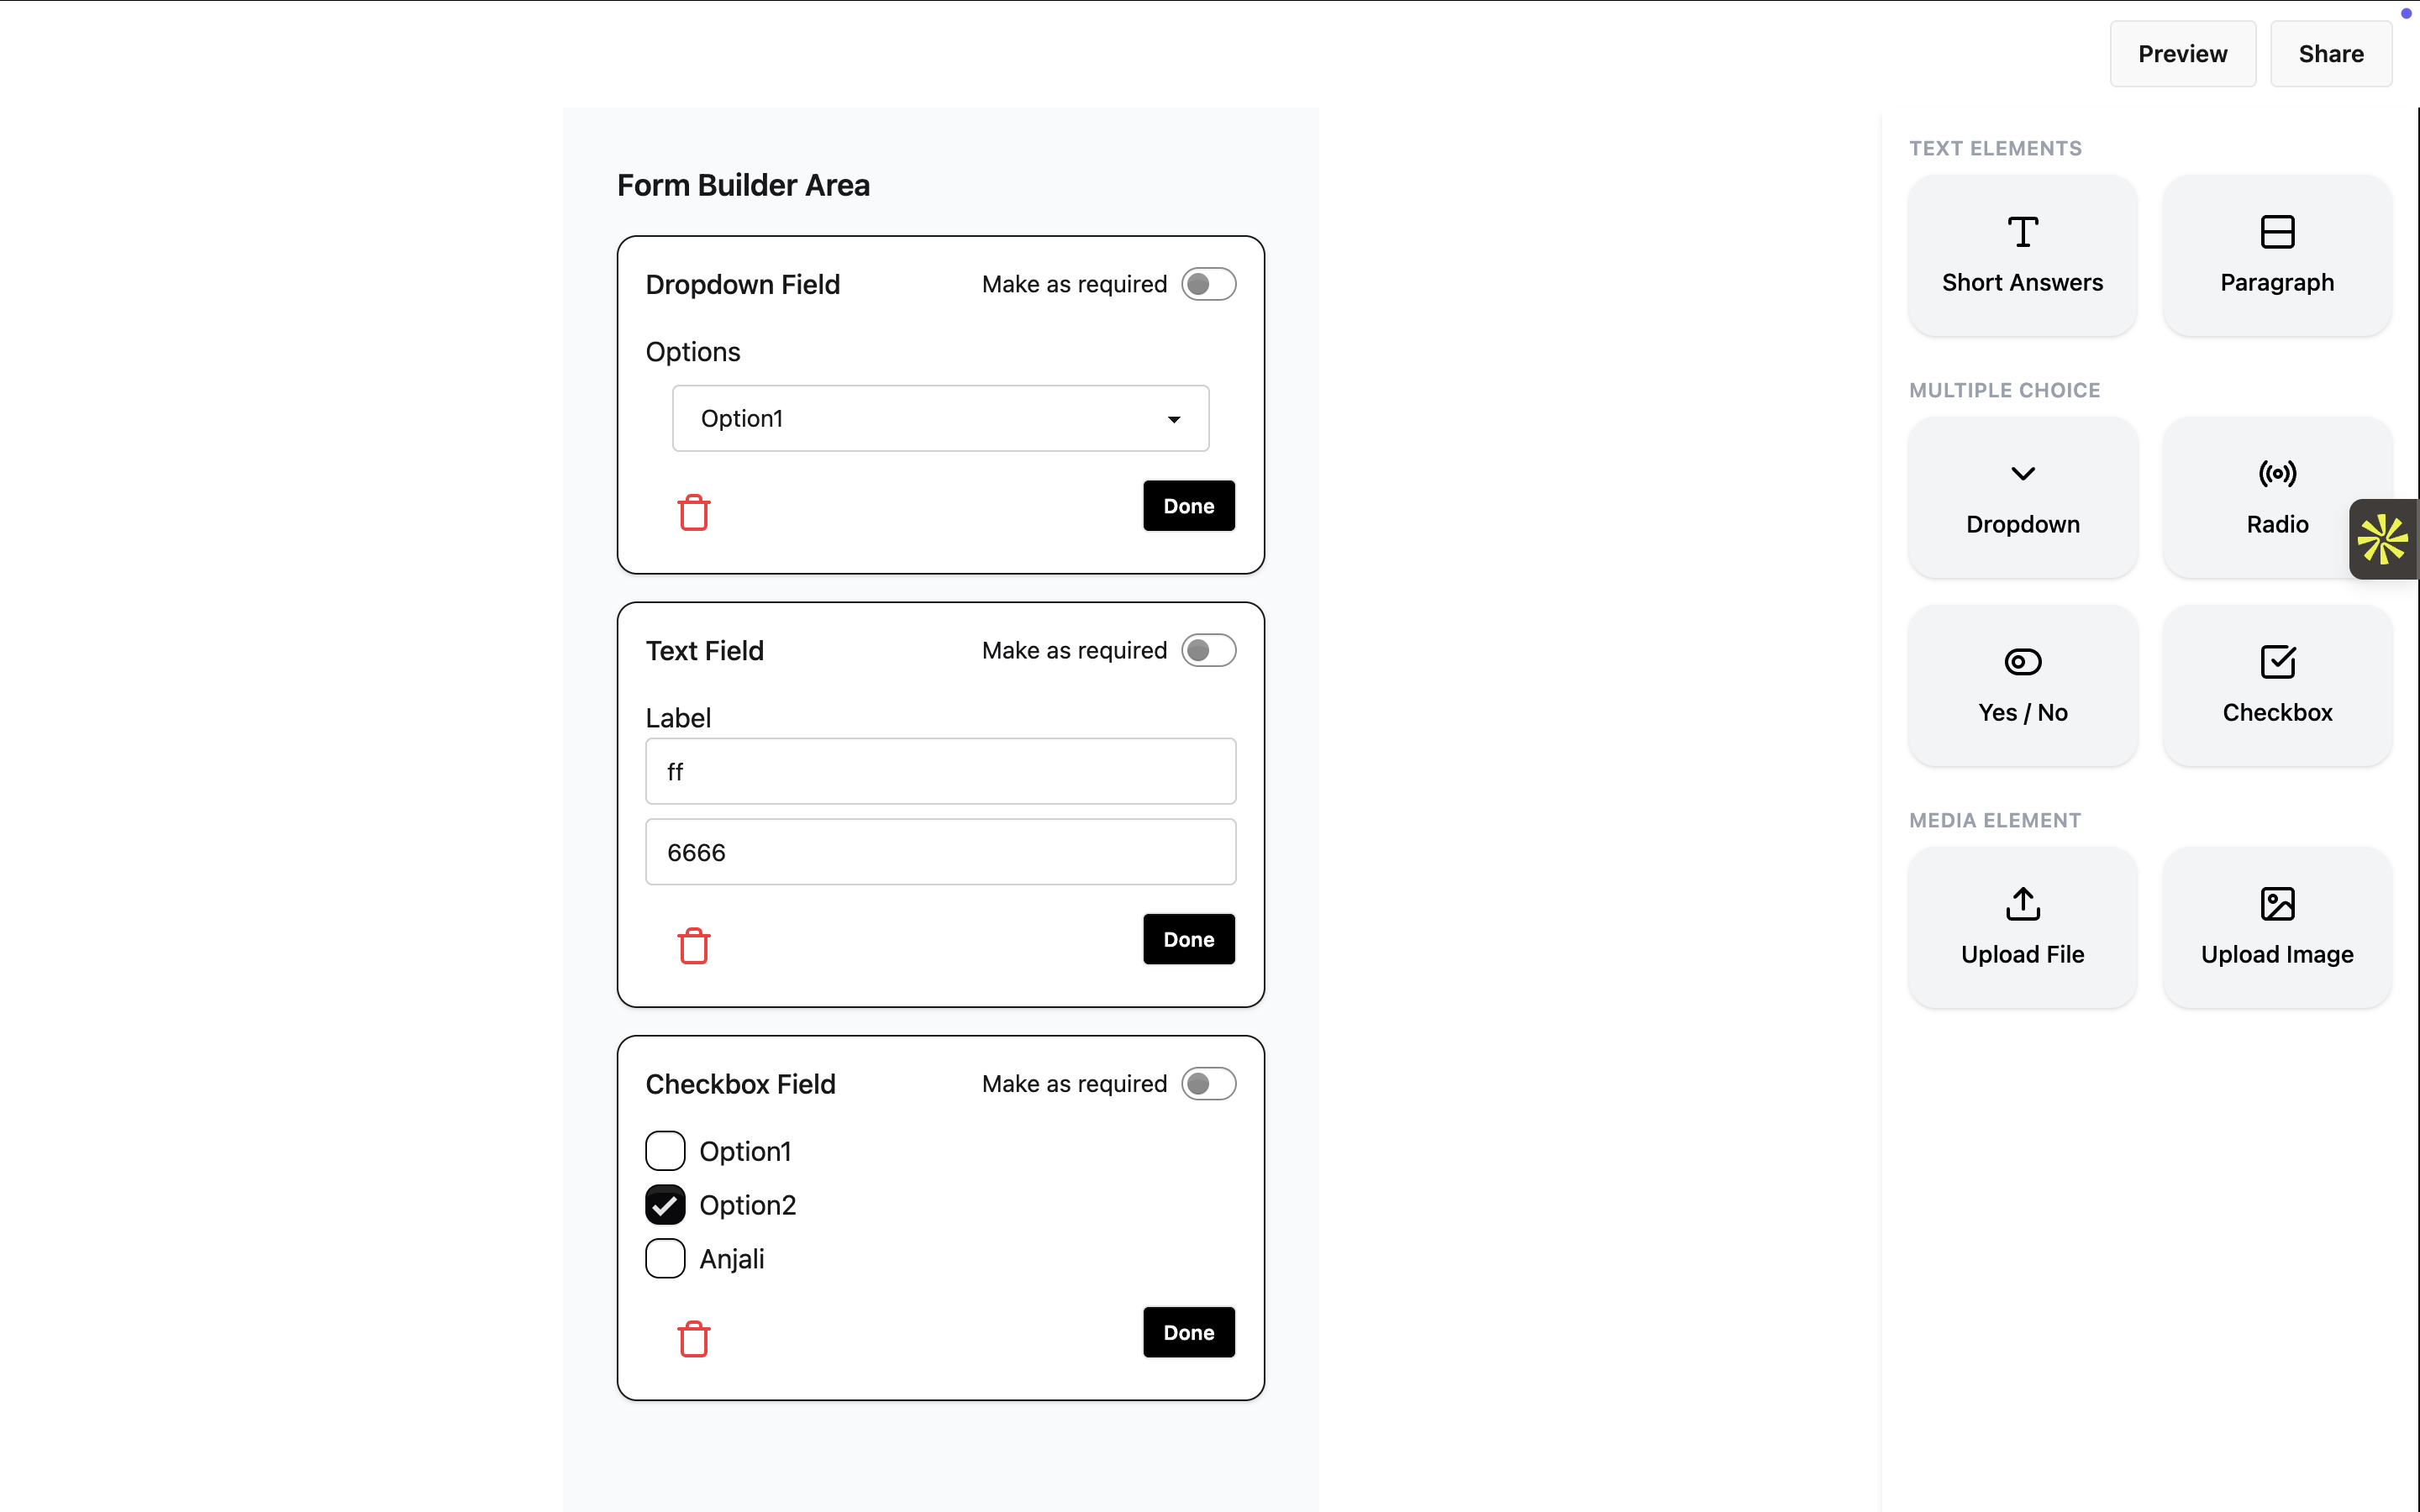
Task: Edit the label field containing ff
Action: coord(939,771)
